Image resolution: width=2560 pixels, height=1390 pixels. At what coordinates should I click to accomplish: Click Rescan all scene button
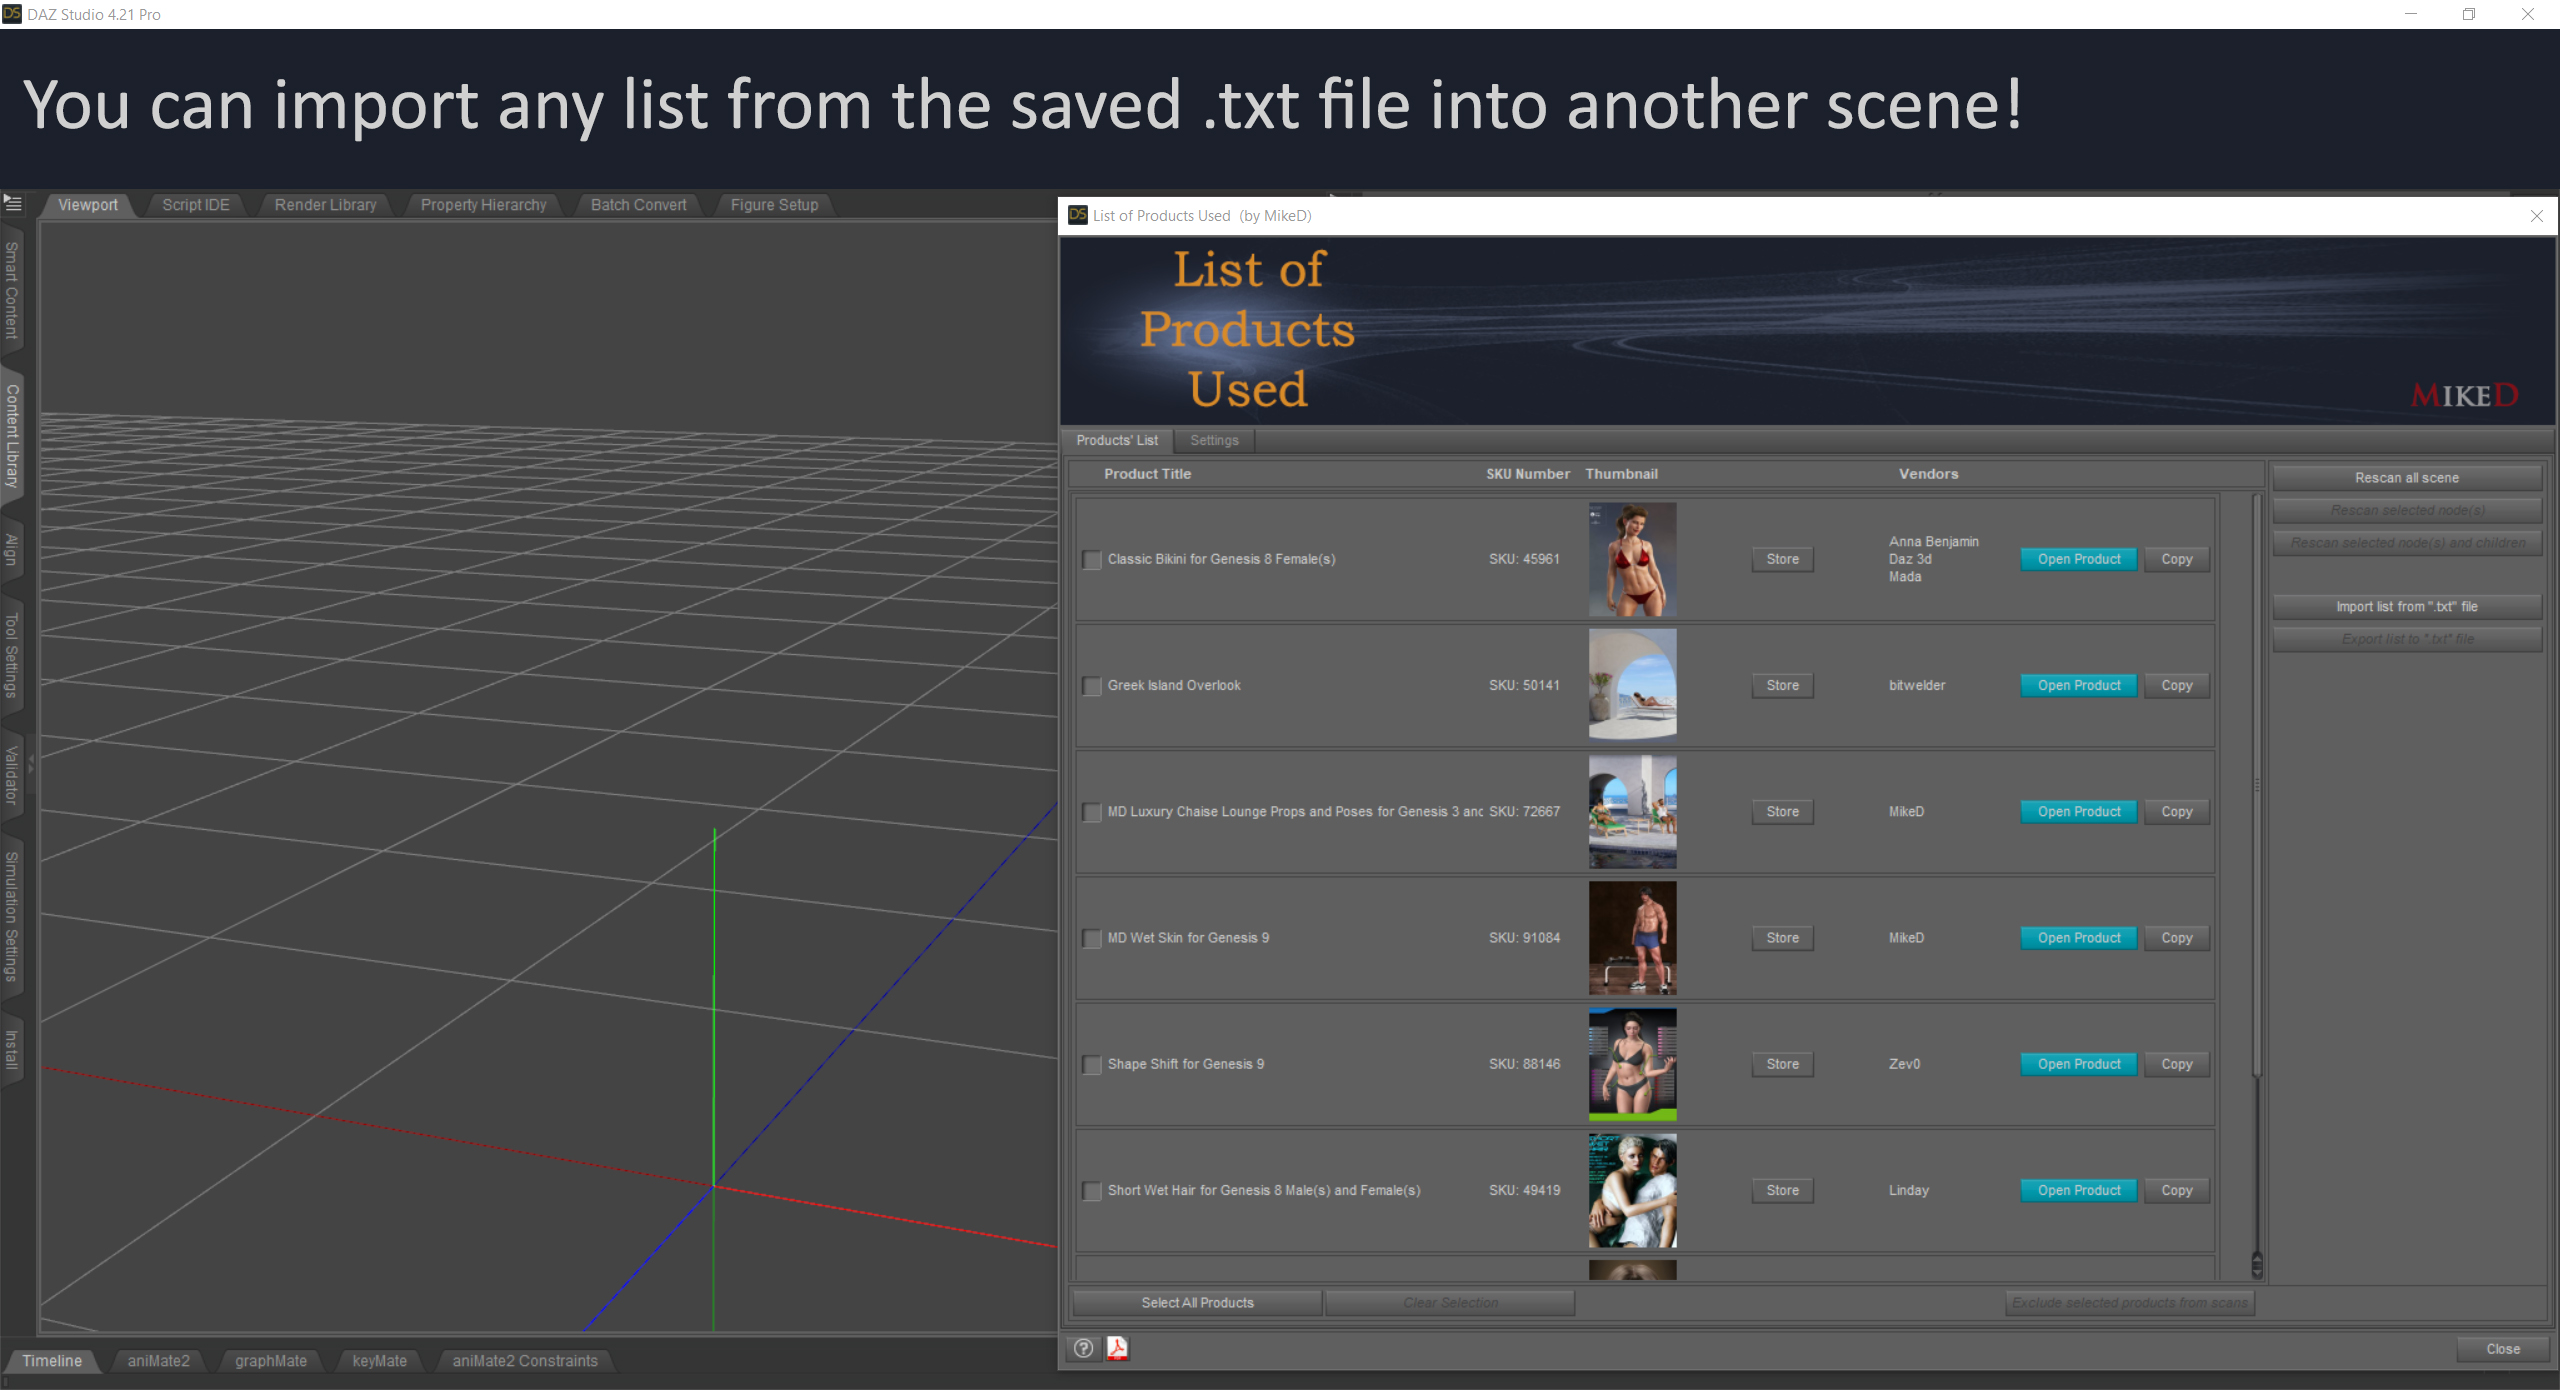(x=2407, y=478)
